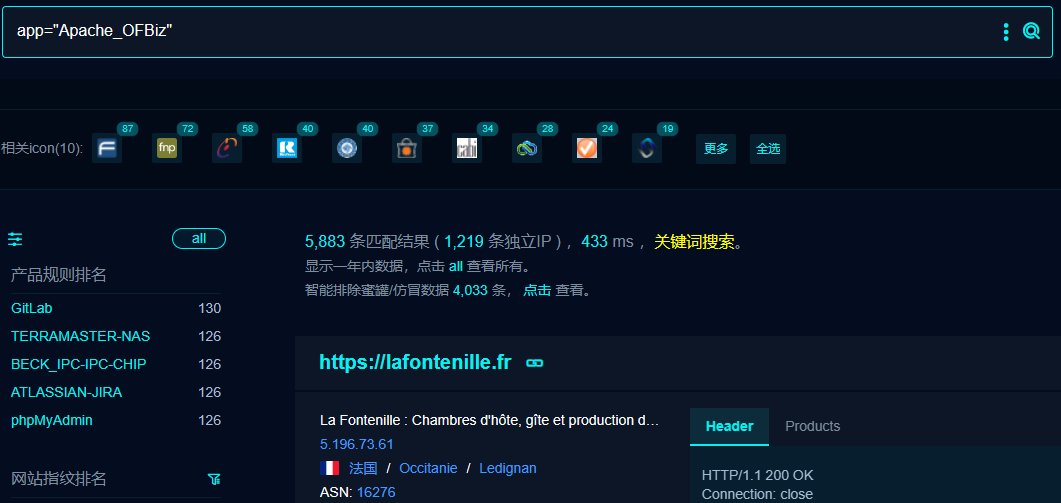Open the filter sliders icon
The width and height of the screenshot is (1061, 503).
(x=15, y=239)
